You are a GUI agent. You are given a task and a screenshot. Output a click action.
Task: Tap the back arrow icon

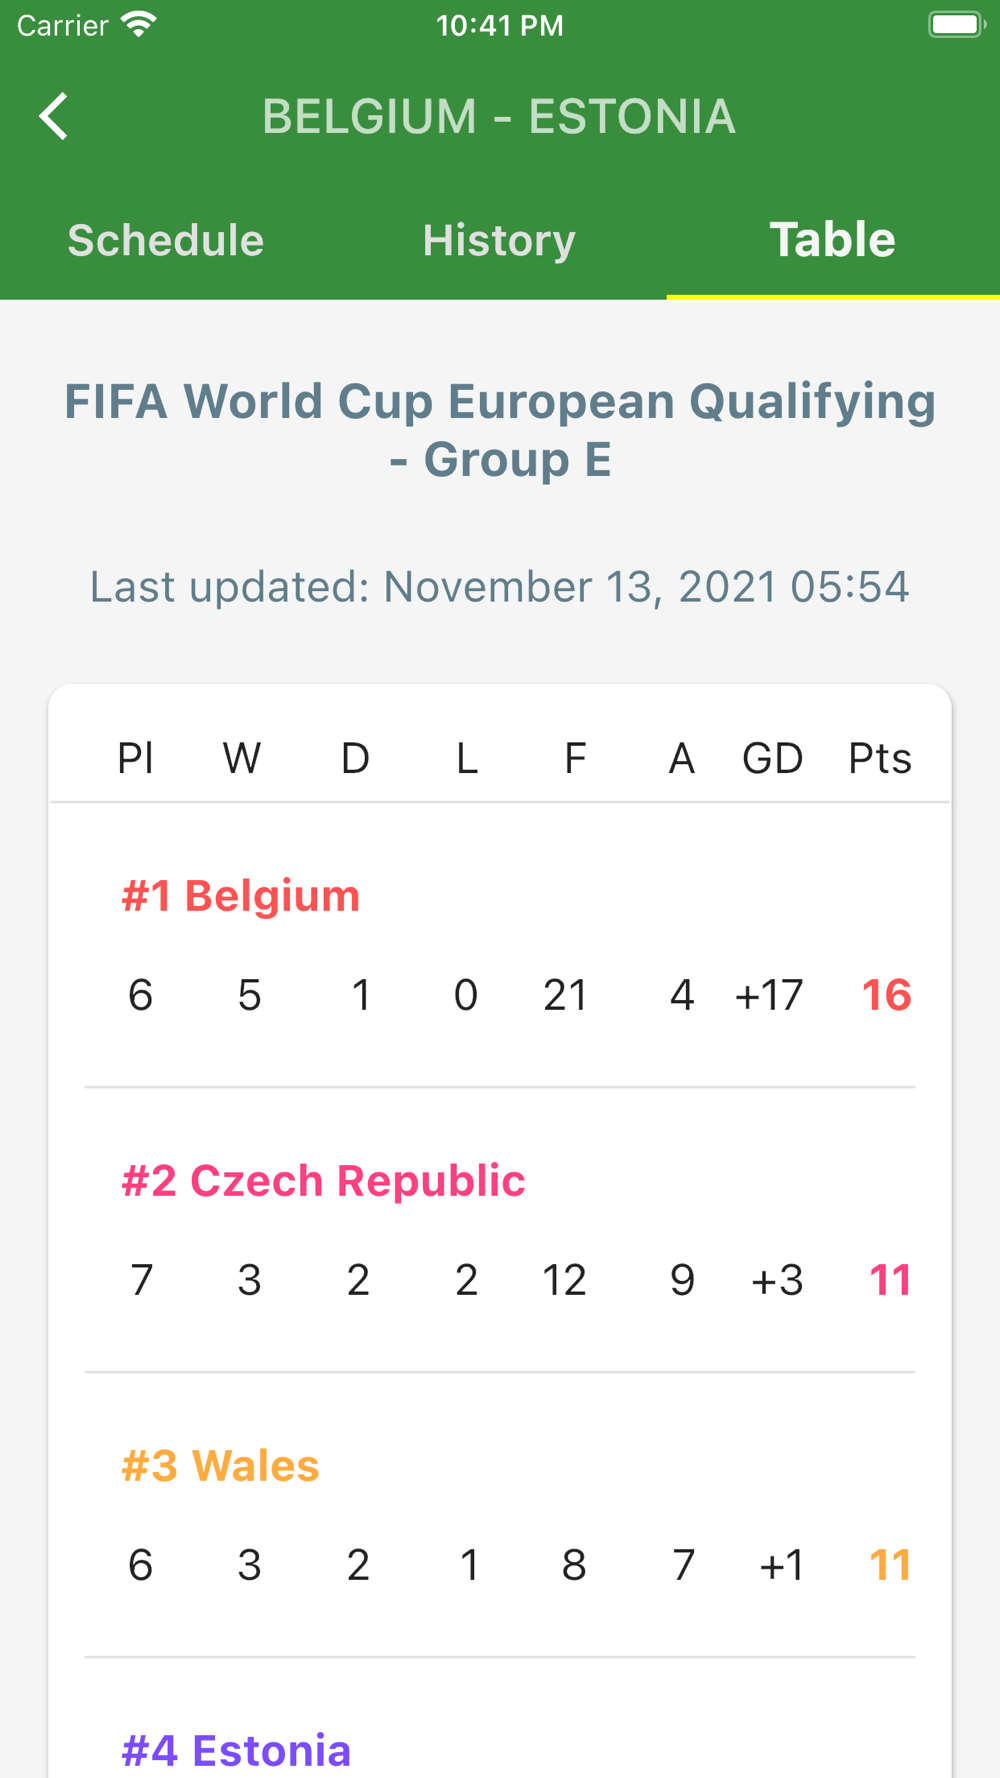pyautogui.click(x=54, y=116)
